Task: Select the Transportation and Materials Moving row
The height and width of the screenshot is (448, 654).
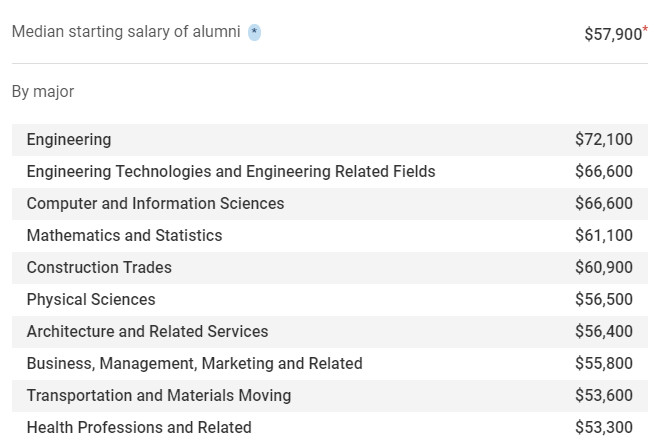Action: [159, 396]
